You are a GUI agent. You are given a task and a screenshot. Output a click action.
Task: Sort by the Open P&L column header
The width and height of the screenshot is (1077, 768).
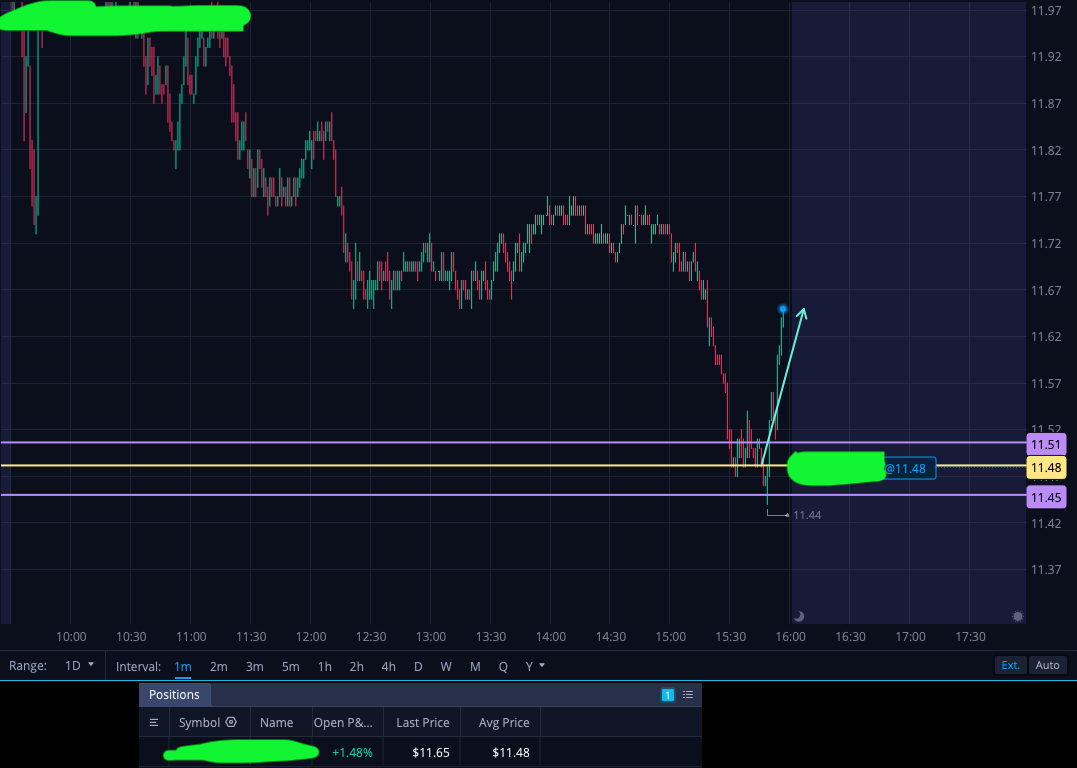point(343,723)
